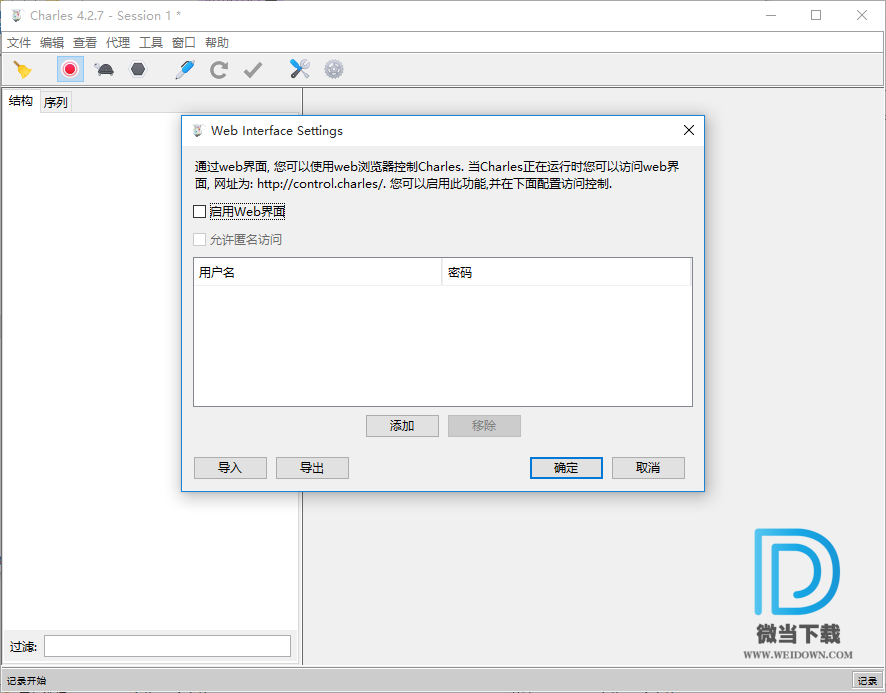Open the 查看 menu
886x693 pixels.
tap(85, 42)
